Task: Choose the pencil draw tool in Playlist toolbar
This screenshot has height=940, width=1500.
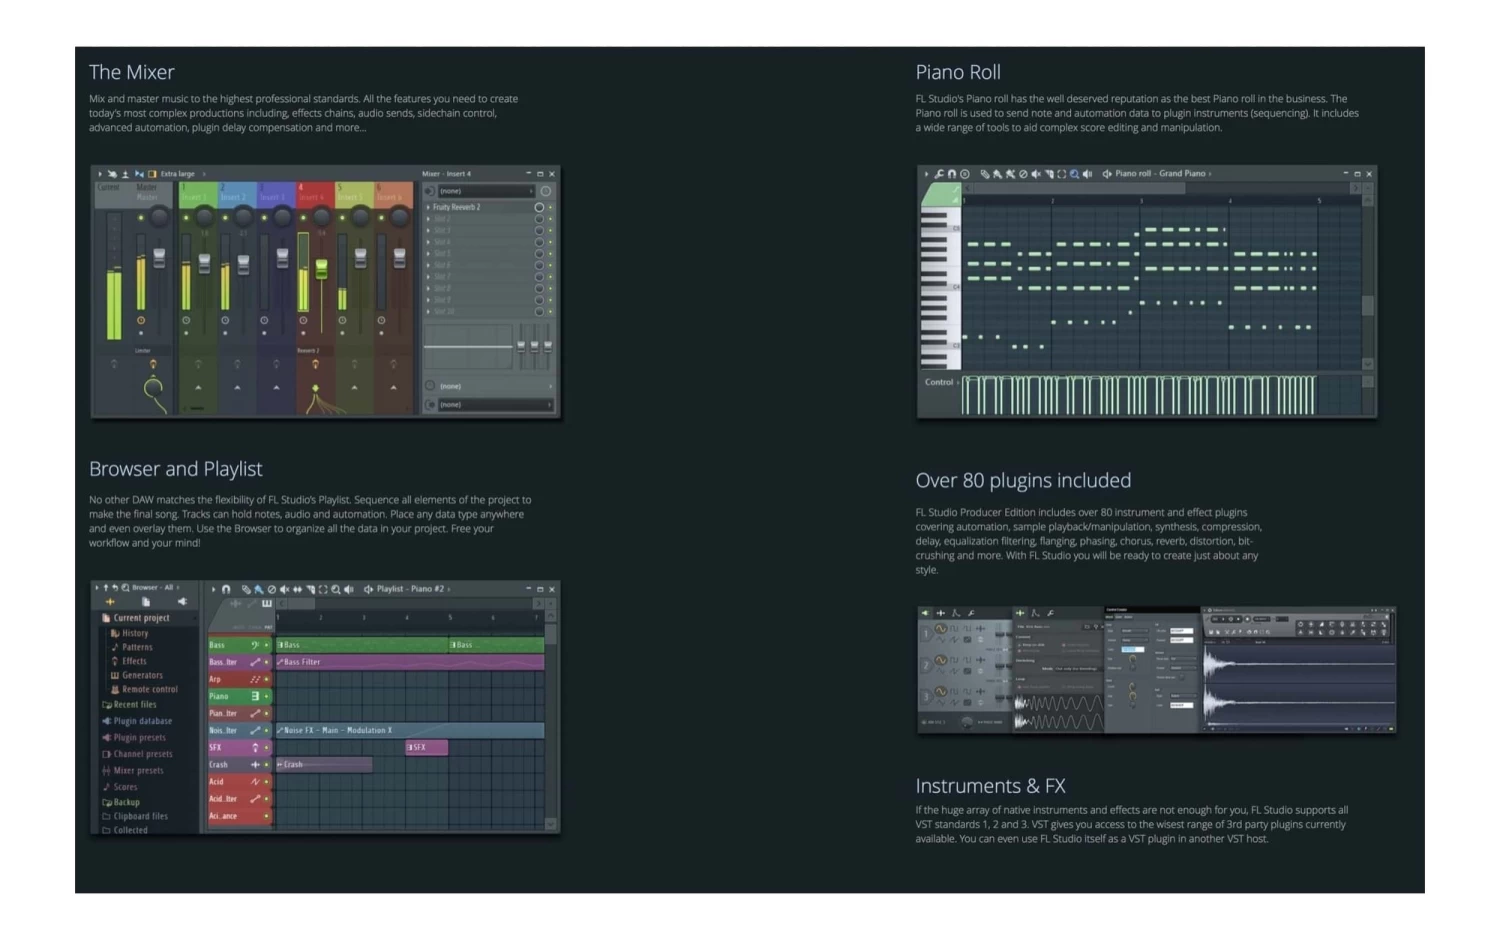Action: tap(246, 590)
